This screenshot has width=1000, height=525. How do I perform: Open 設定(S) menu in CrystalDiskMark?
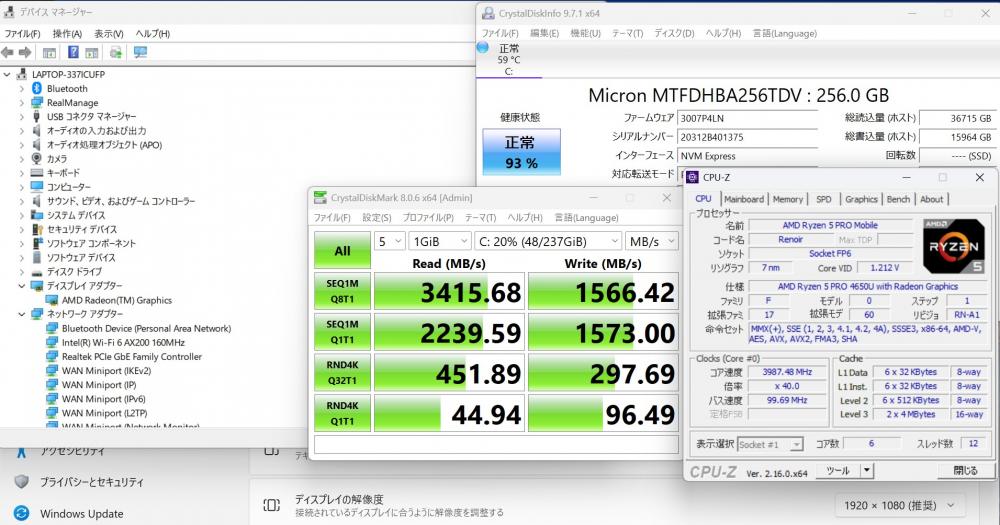click(x=377, y=218)
